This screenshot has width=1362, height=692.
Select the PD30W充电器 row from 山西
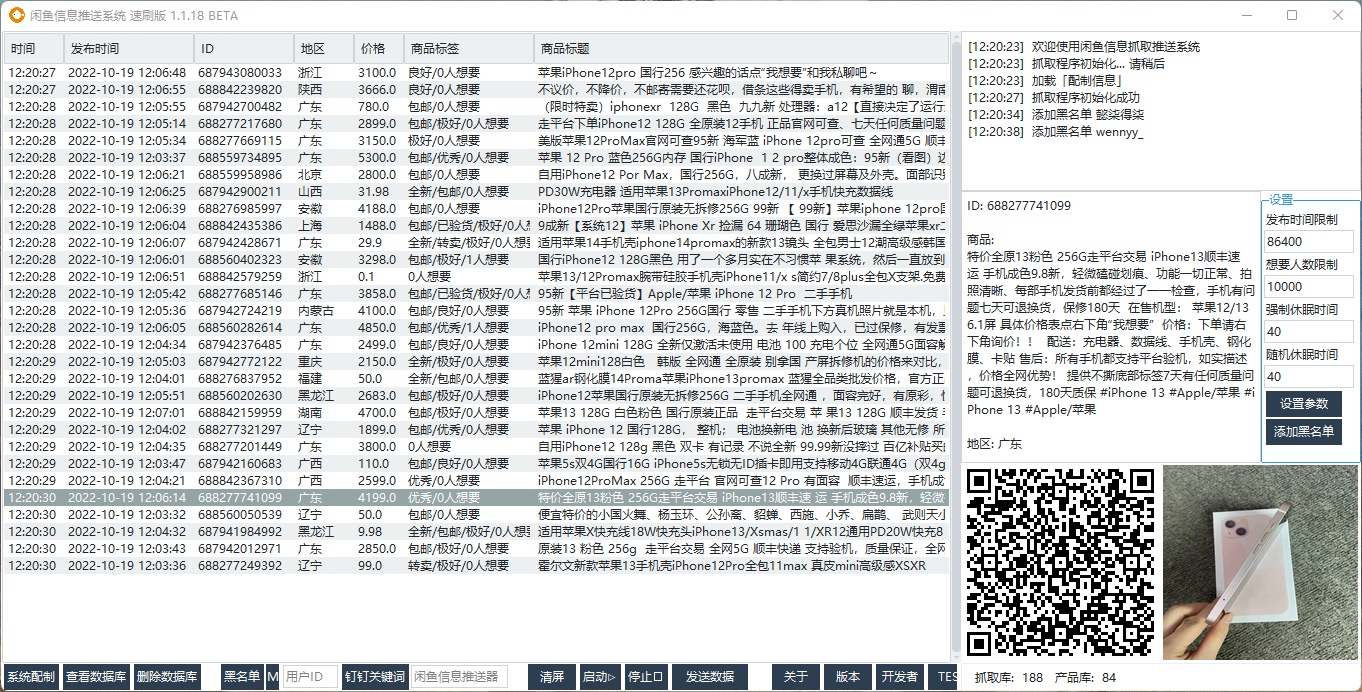click(x=476, y=192)
